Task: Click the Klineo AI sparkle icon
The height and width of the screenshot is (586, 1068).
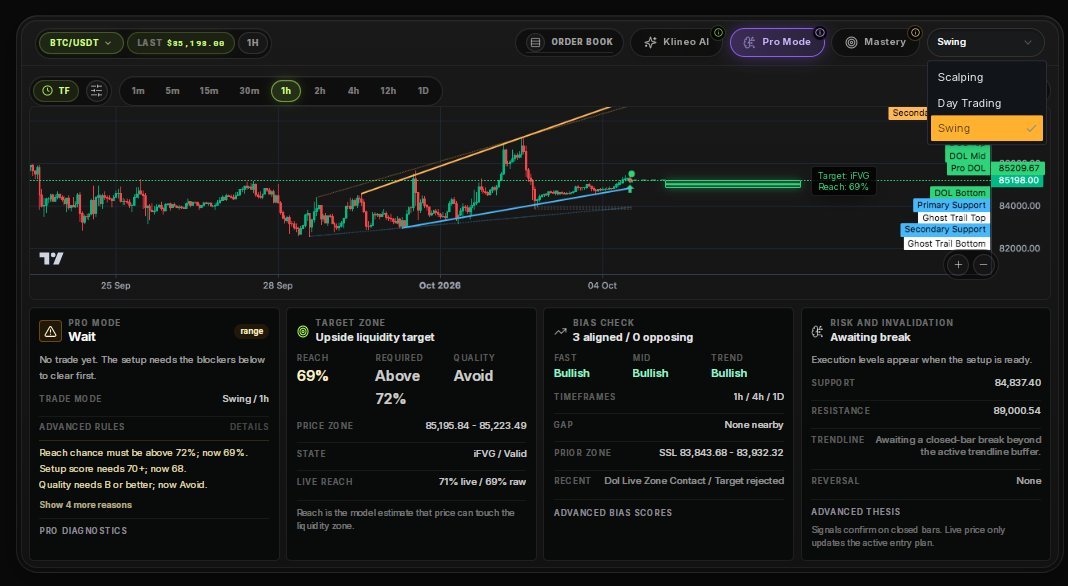Action: tap(650, 42)
